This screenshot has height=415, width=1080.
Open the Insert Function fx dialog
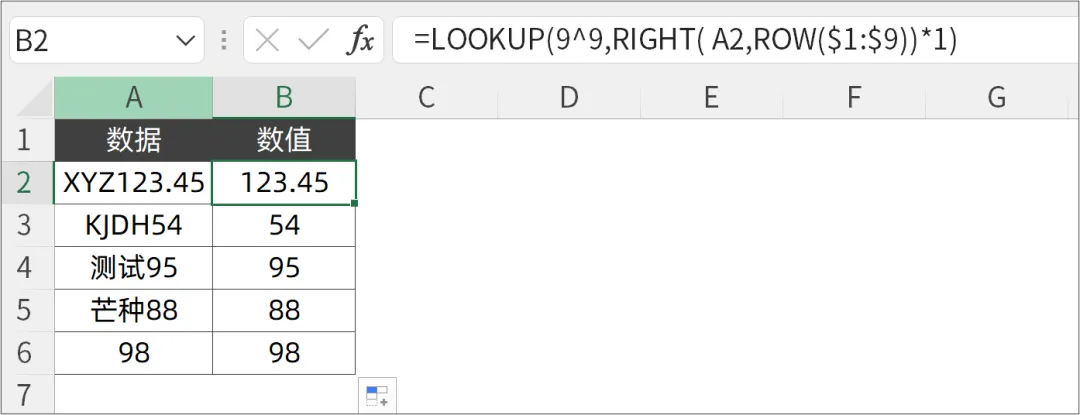pos(360,40)
